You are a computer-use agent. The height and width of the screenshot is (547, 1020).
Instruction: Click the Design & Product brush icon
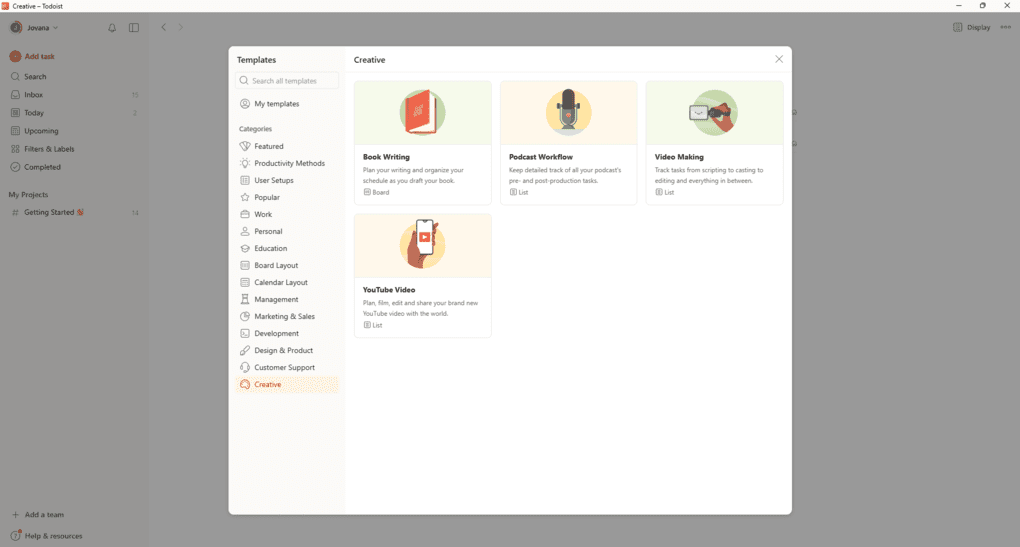(245, 351)
